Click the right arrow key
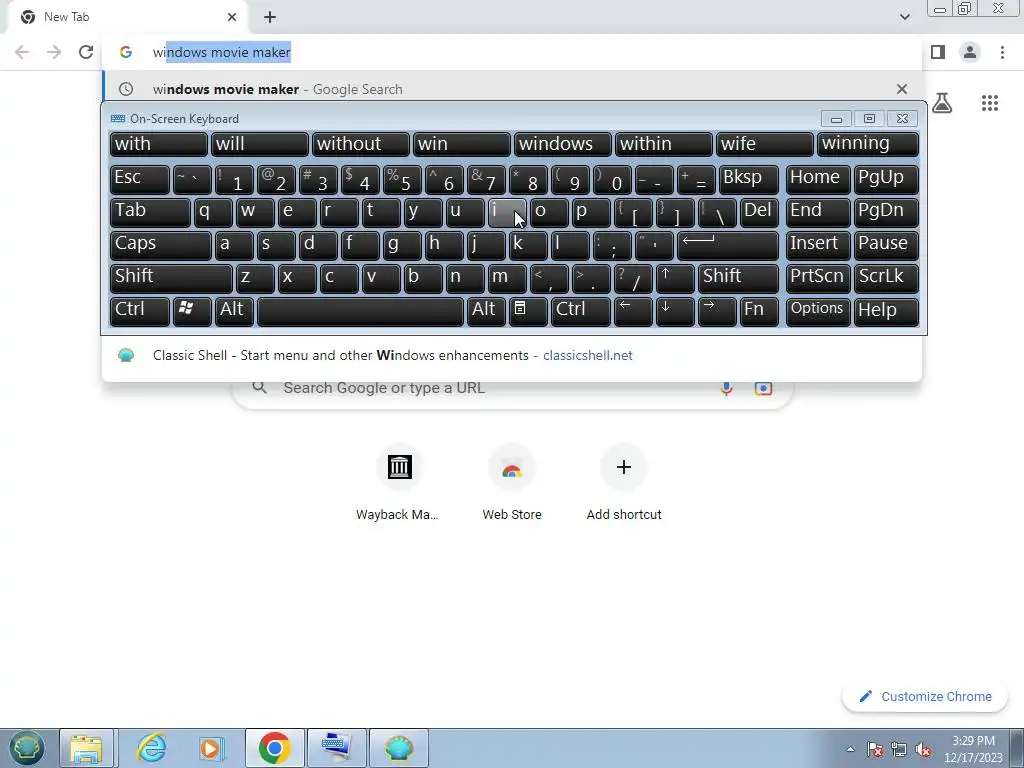Image resolution: width=1024 pixels, height=768 pixels. (717, 312)
